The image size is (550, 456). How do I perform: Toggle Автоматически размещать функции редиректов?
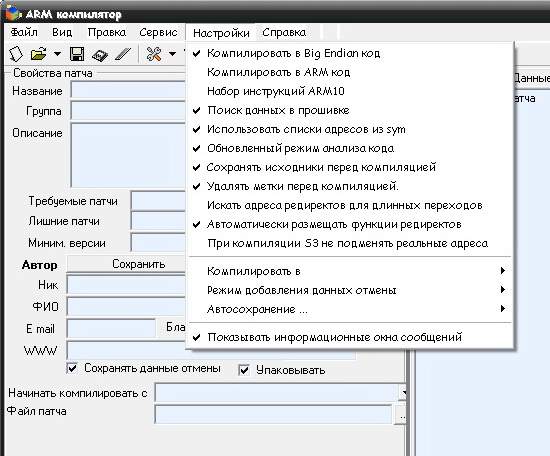[350, 224]
